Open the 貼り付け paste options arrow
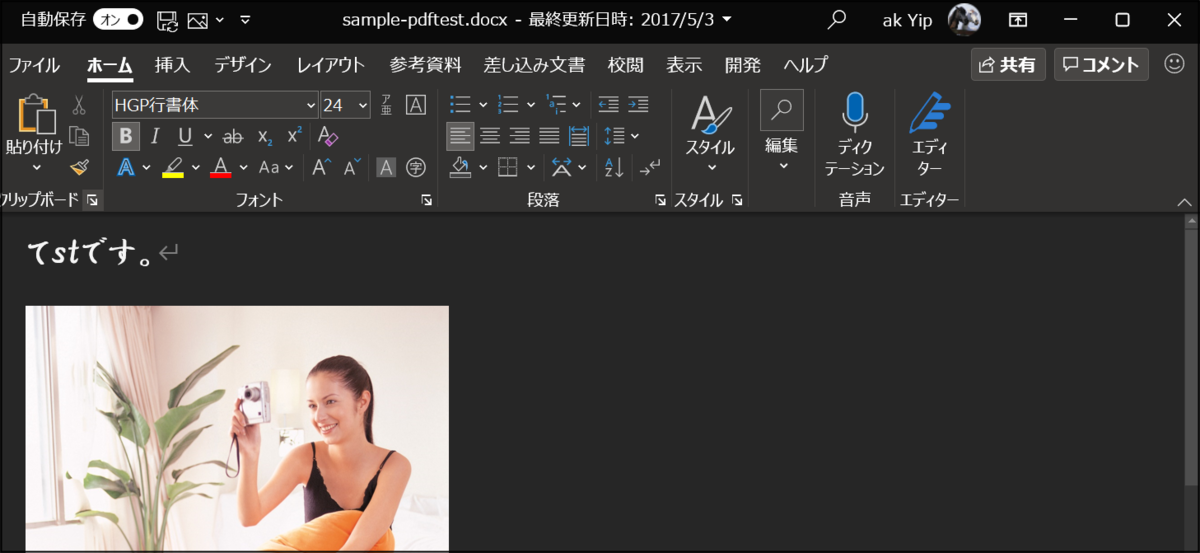The image size is (1200, 553). (x=37, y=167)
